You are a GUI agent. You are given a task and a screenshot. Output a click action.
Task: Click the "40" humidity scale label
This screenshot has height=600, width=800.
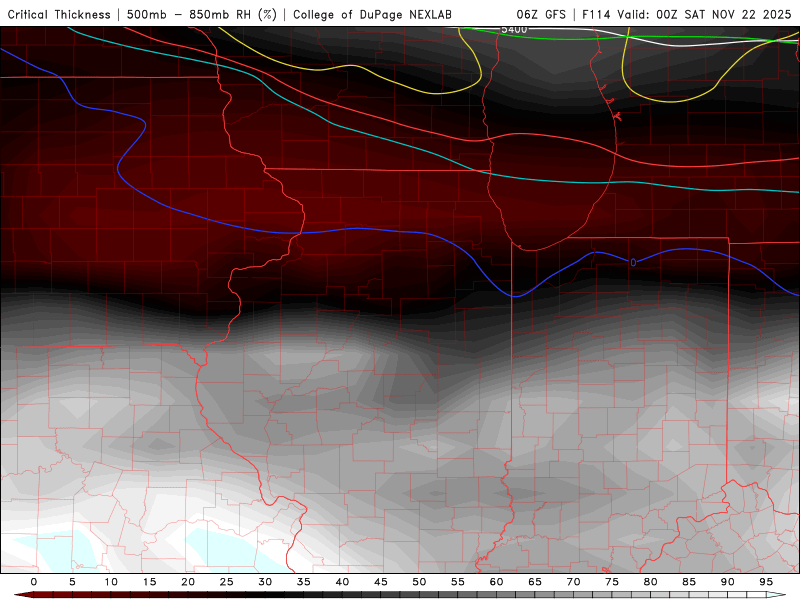click(x=342, y=582)
